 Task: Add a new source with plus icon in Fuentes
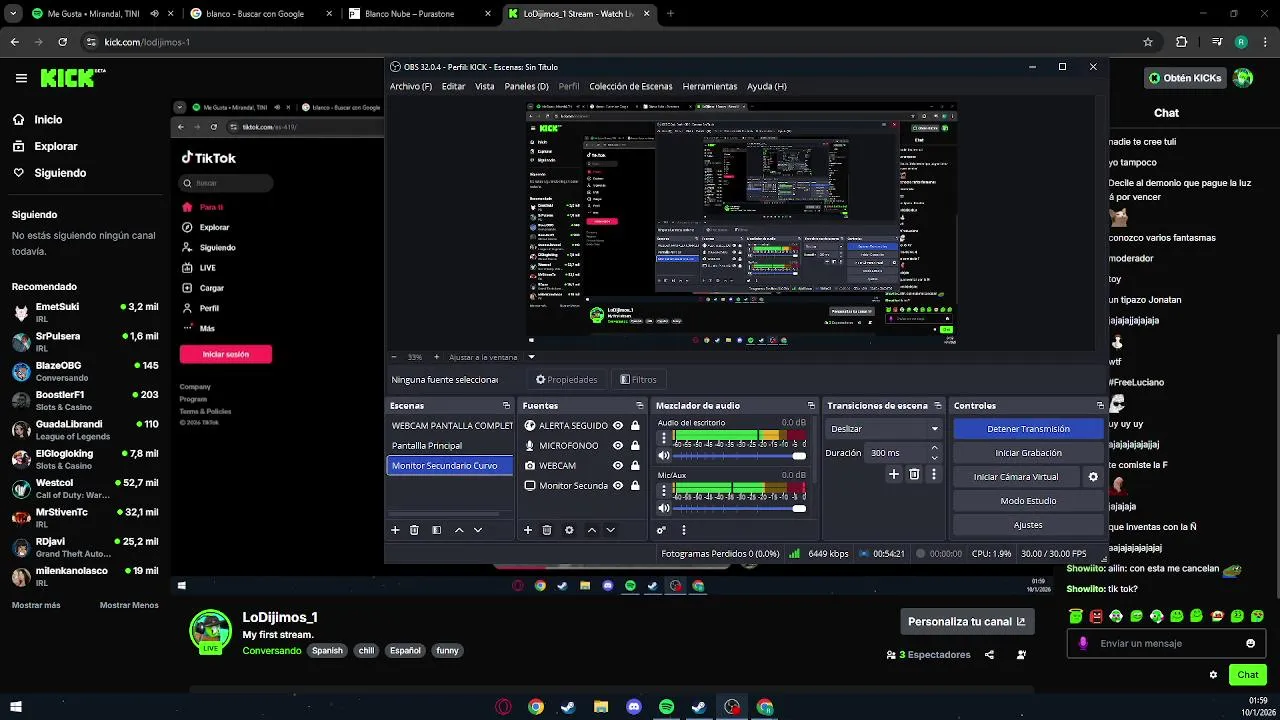click(x=528, y=530)
